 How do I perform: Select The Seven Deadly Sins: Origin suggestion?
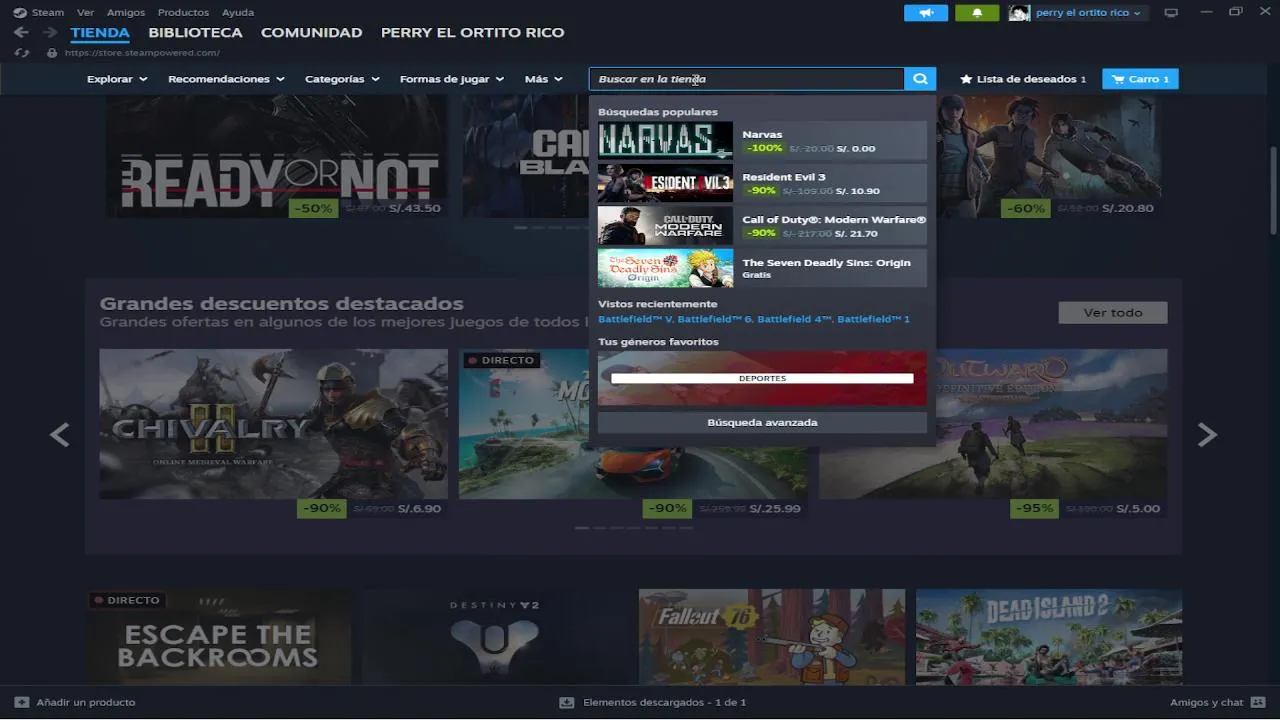(762, 268)
